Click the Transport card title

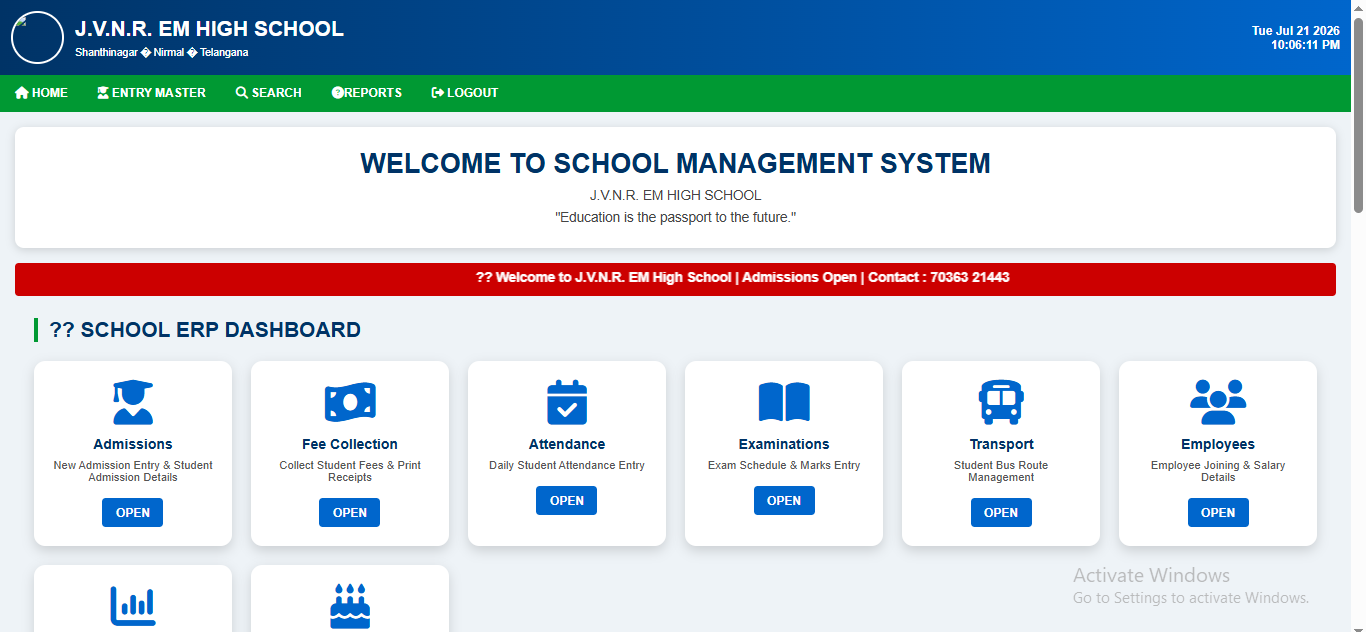pos(1001,444)
